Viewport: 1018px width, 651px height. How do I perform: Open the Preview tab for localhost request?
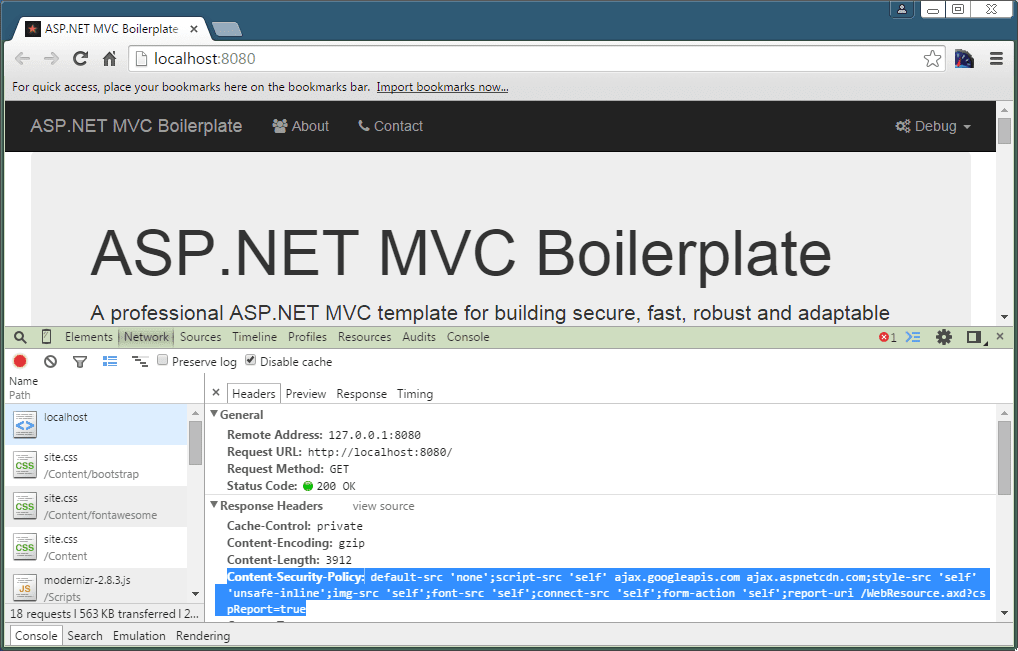tap(305, 393)
